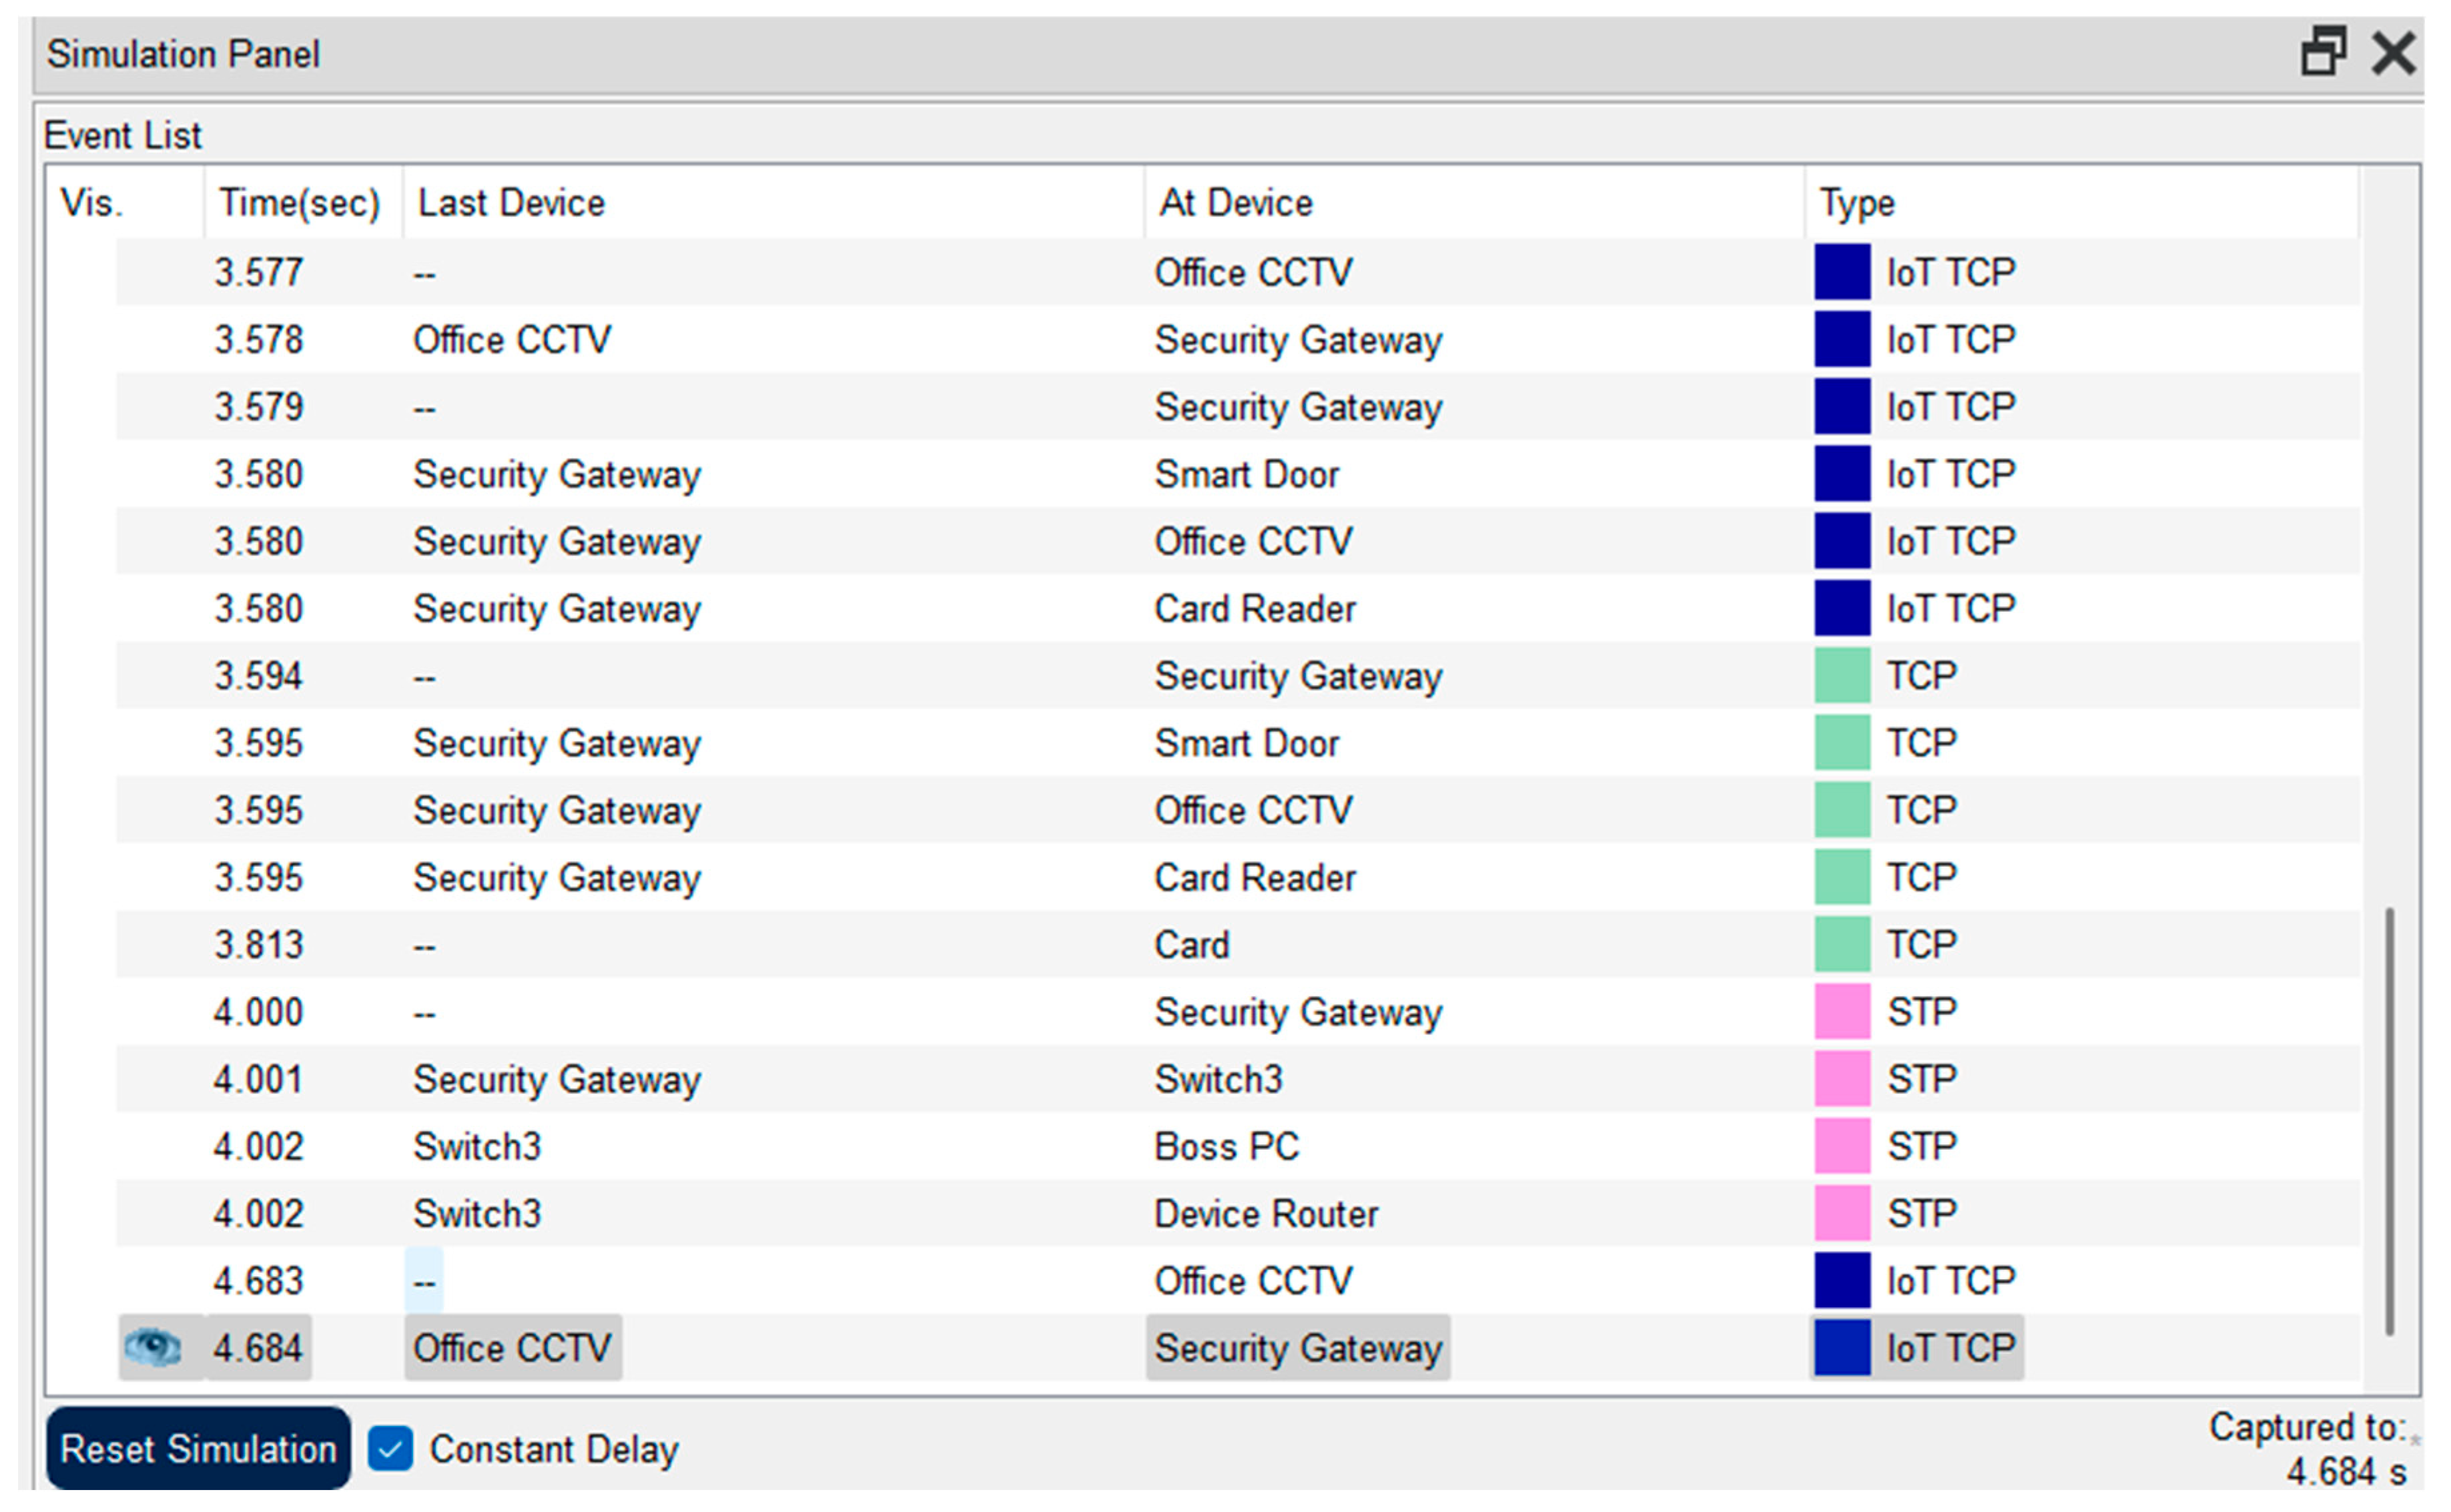Screen dimensions: 2451x1512
Task: Close the Simulation Panel
Action: click(x=2393, y=52)
